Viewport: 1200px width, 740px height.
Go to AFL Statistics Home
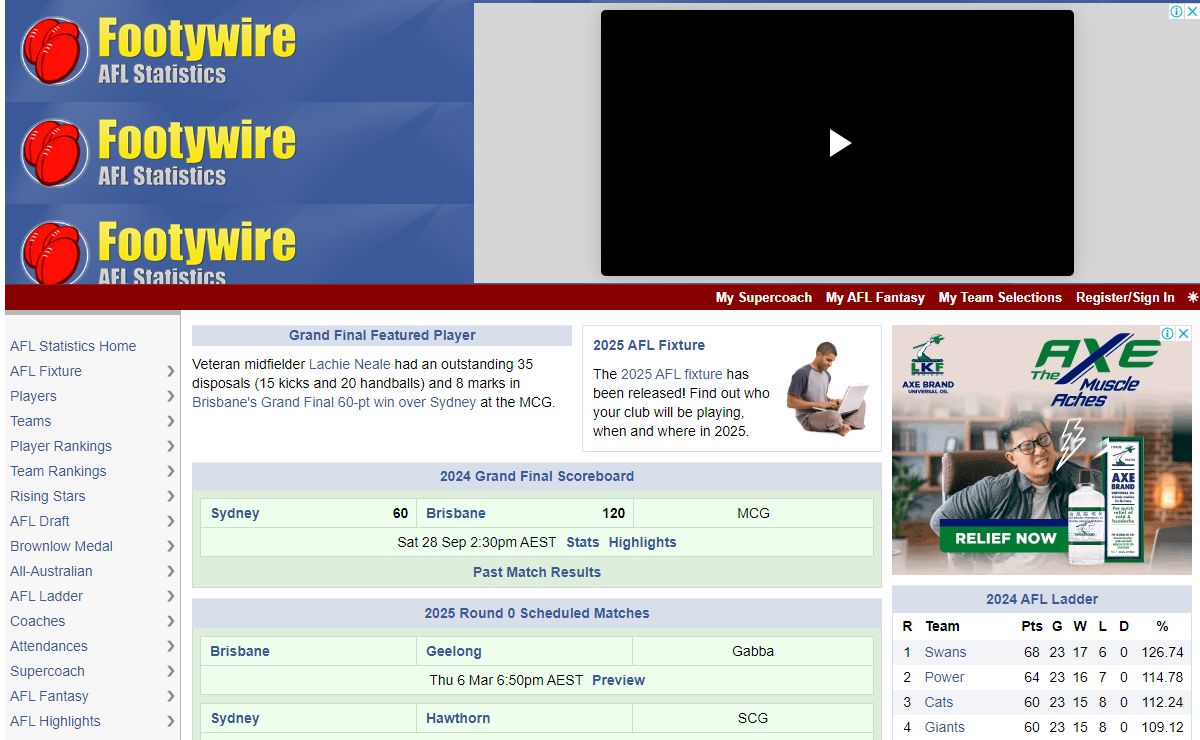pyautogui.click(x=73, y=346)
